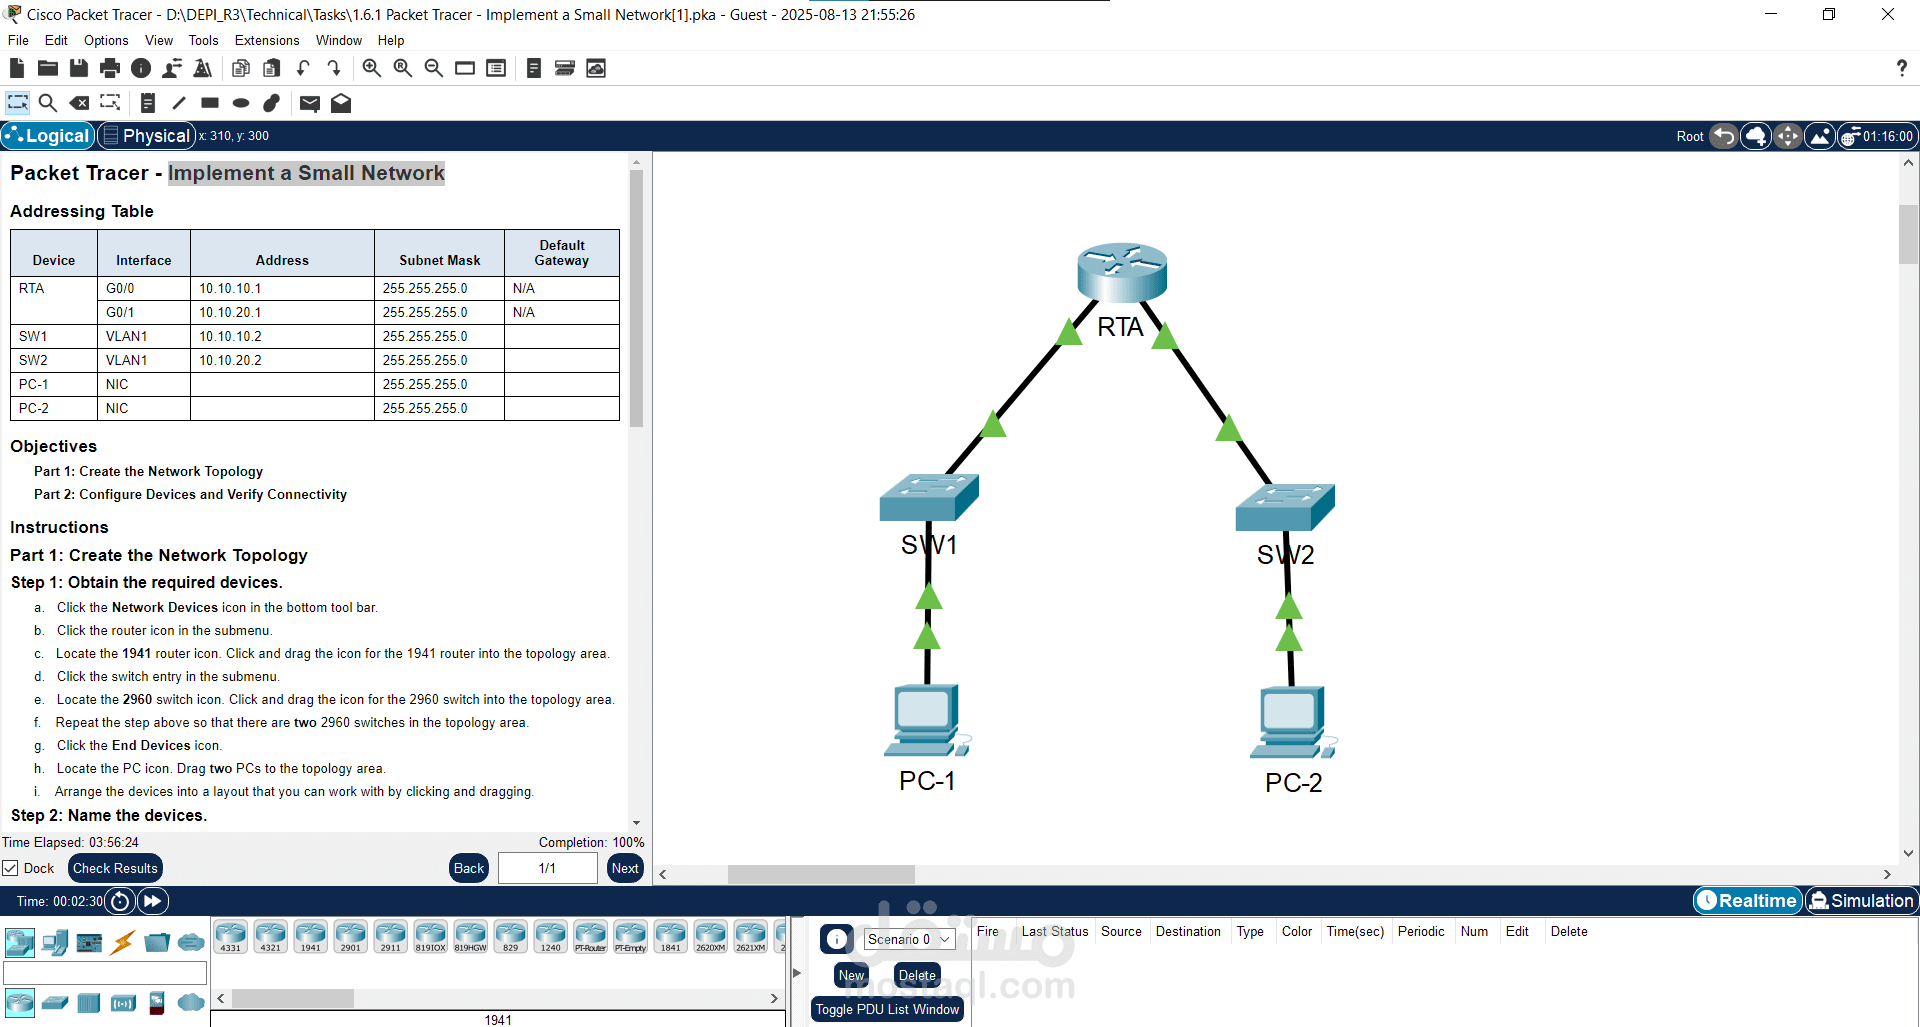Go Back in instructions
The height and width of the screenshot is (1027, 1920).
click(x=469, y=868)
